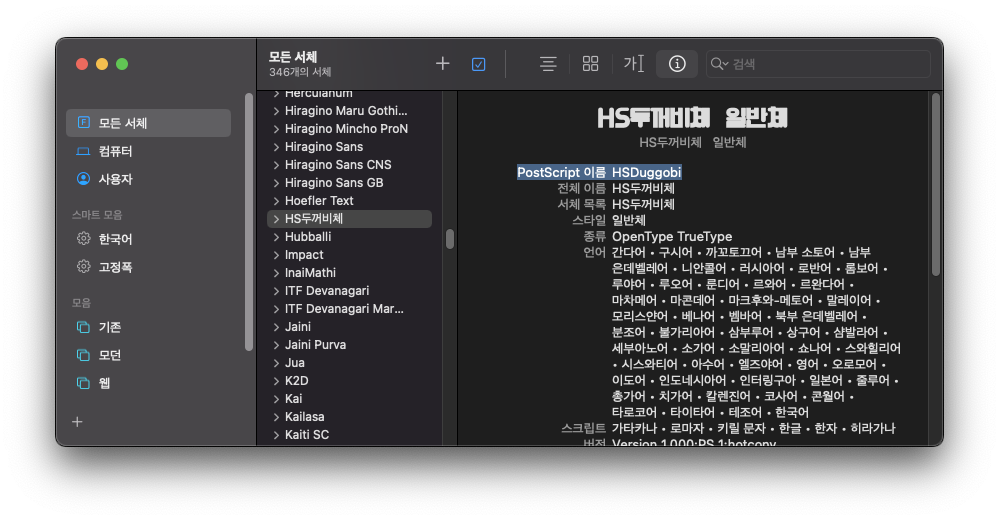Image resolution: width=999 pixels, height=520 pixels.
Task: Expand HS두꺼비체 family chevron
Action: [277, 219]
